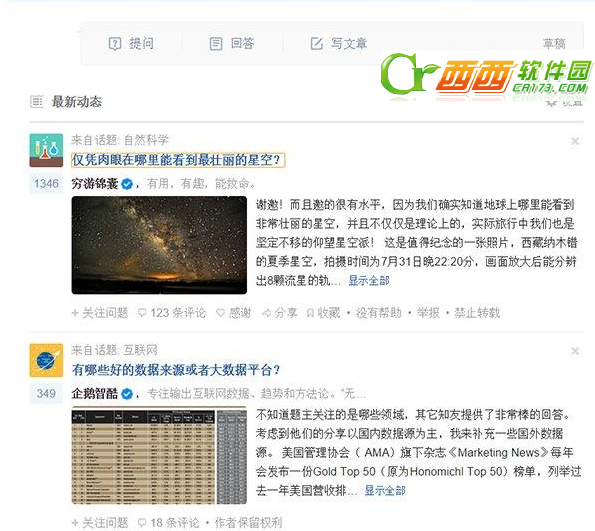595x531 pixels.
Task: Toggle the 349 upvote count button
Action: pyautogui.click(x=46, y=394)
